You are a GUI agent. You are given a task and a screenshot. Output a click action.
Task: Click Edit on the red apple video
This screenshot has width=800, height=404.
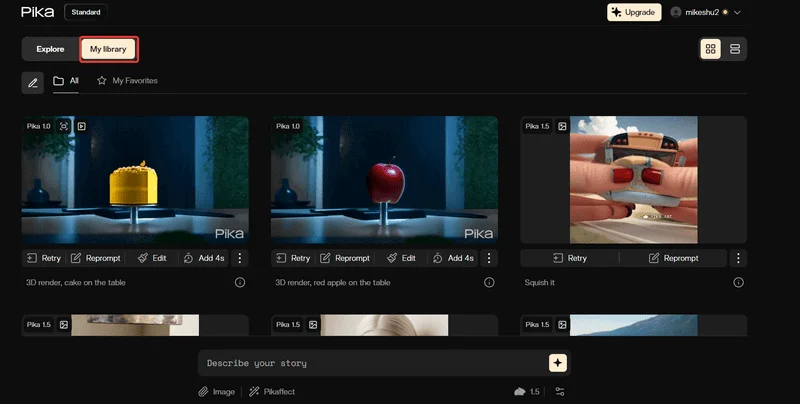400,258
